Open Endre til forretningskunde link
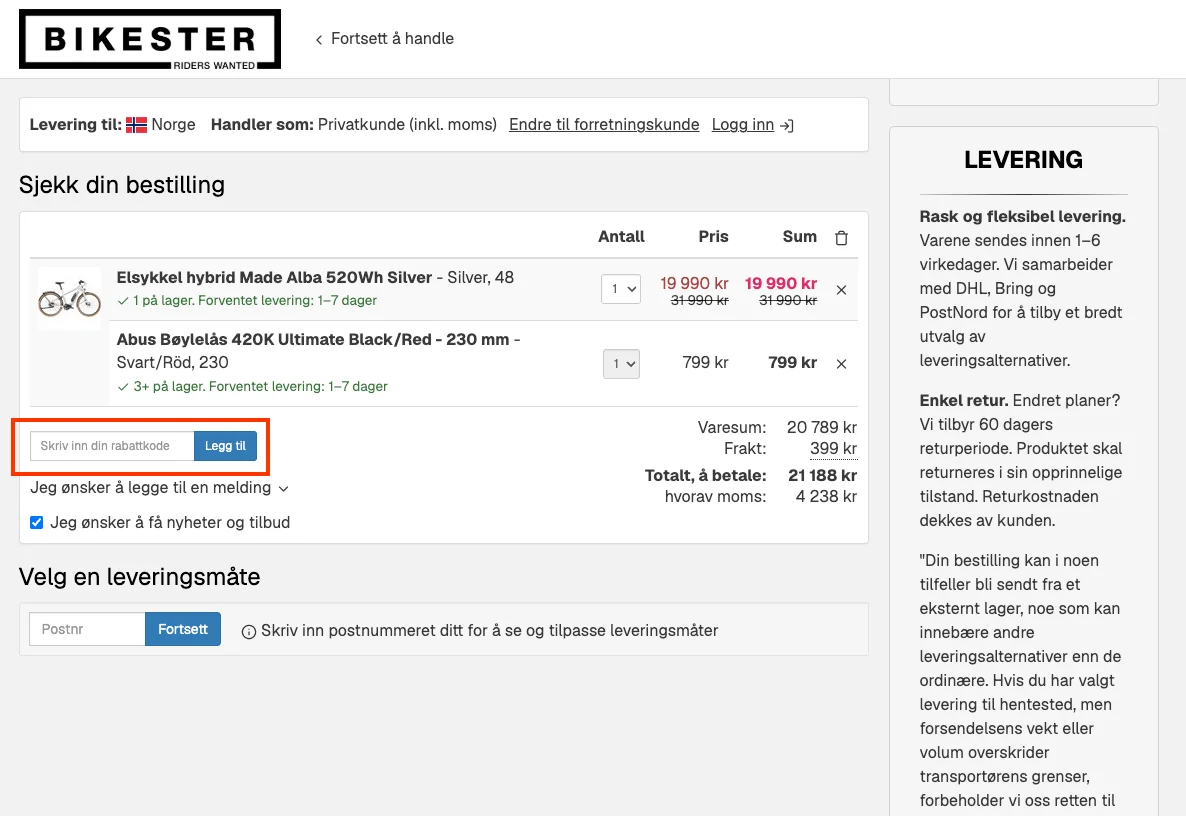The height and width of the screenshot is (816, 1186). 604,124
